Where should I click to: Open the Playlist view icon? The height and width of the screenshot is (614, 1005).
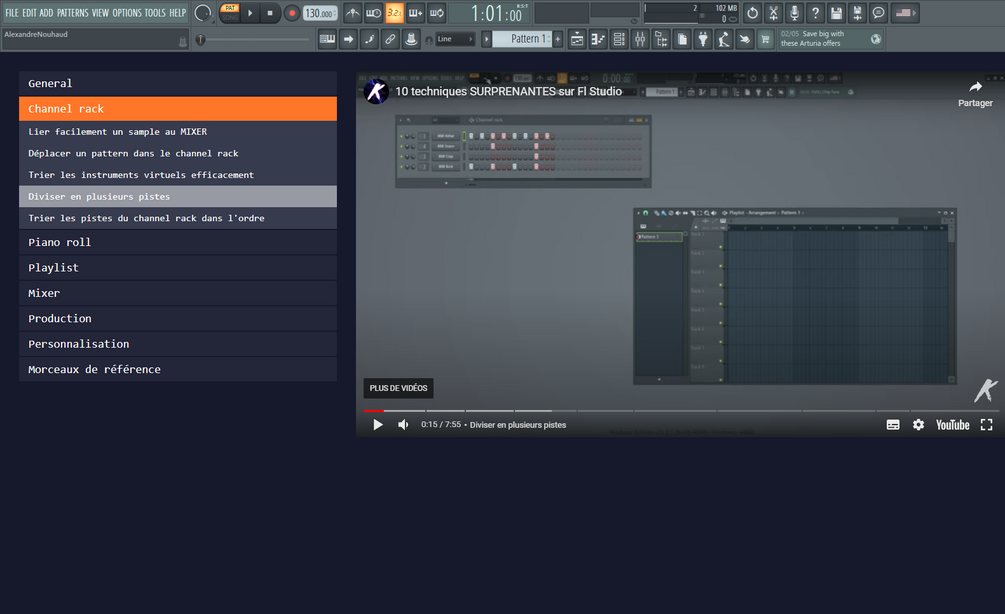[x=577, y=39]
